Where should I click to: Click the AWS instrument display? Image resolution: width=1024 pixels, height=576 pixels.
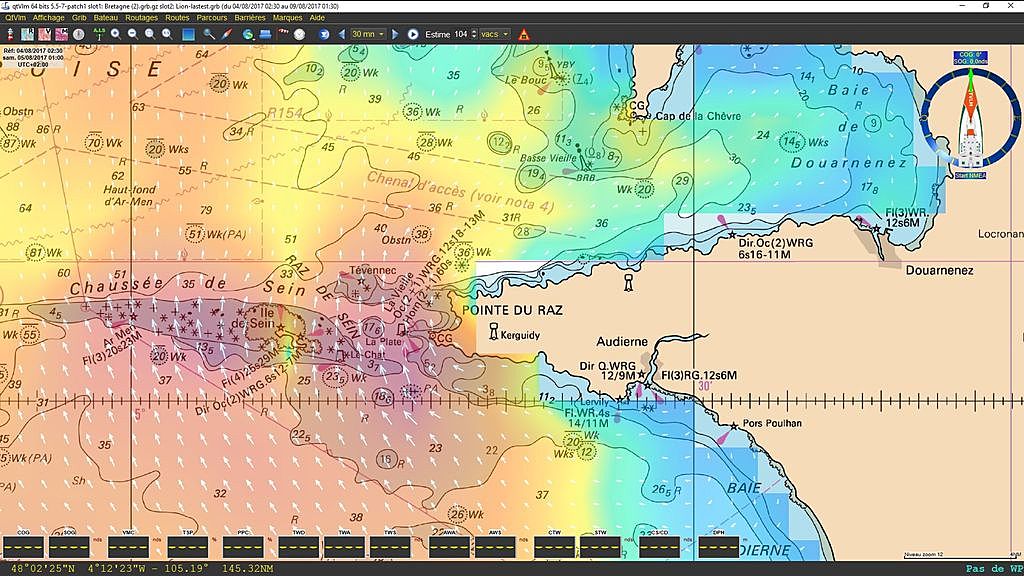[x=495, y=547]
